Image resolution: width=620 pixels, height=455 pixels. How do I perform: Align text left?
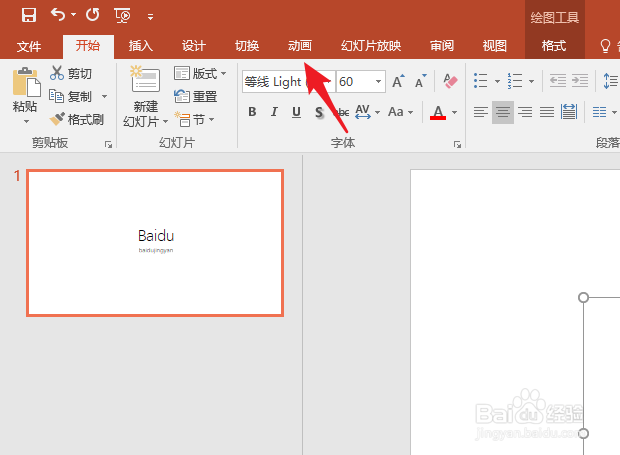(481, 112)
